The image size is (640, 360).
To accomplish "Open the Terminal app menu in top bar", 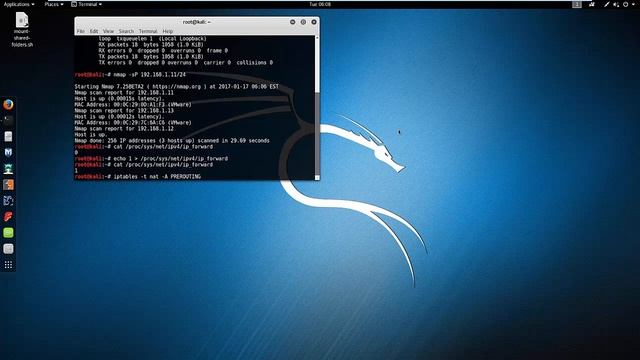I will [x=87, y=4].
